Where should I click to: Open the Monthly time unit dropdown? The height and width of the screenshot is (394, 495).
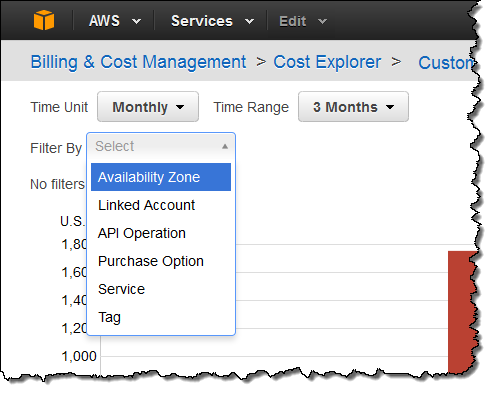click(x=148, y=107)
